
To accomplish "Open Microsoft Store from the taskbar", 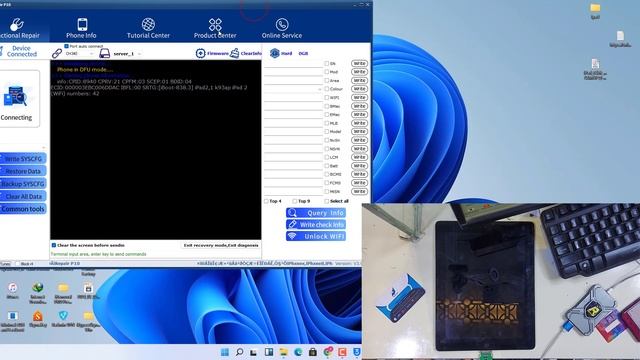I will coord(313,352).
